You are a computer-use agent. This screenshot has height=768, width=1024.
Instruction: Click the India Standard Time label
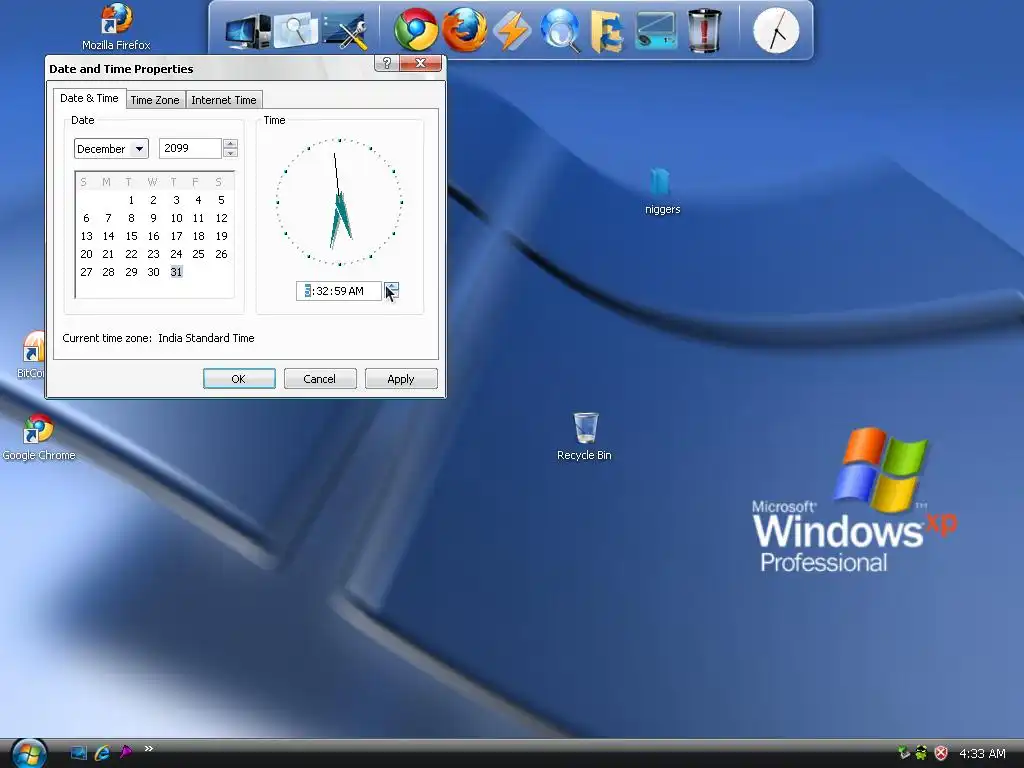(x=206, y=338)
